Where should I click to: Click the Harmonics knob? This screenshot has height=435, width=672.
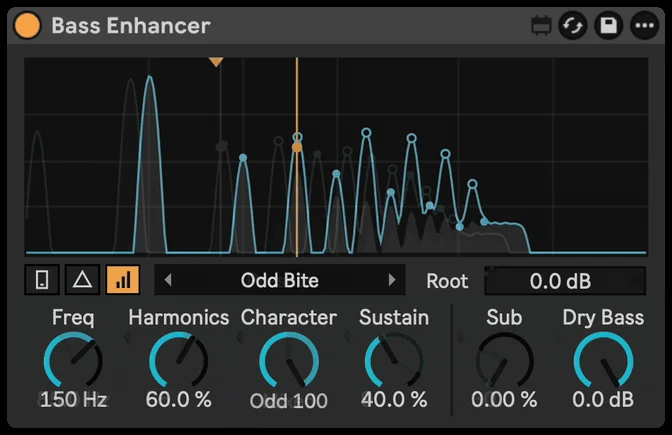pyautogui.click(x=178, y=361)
